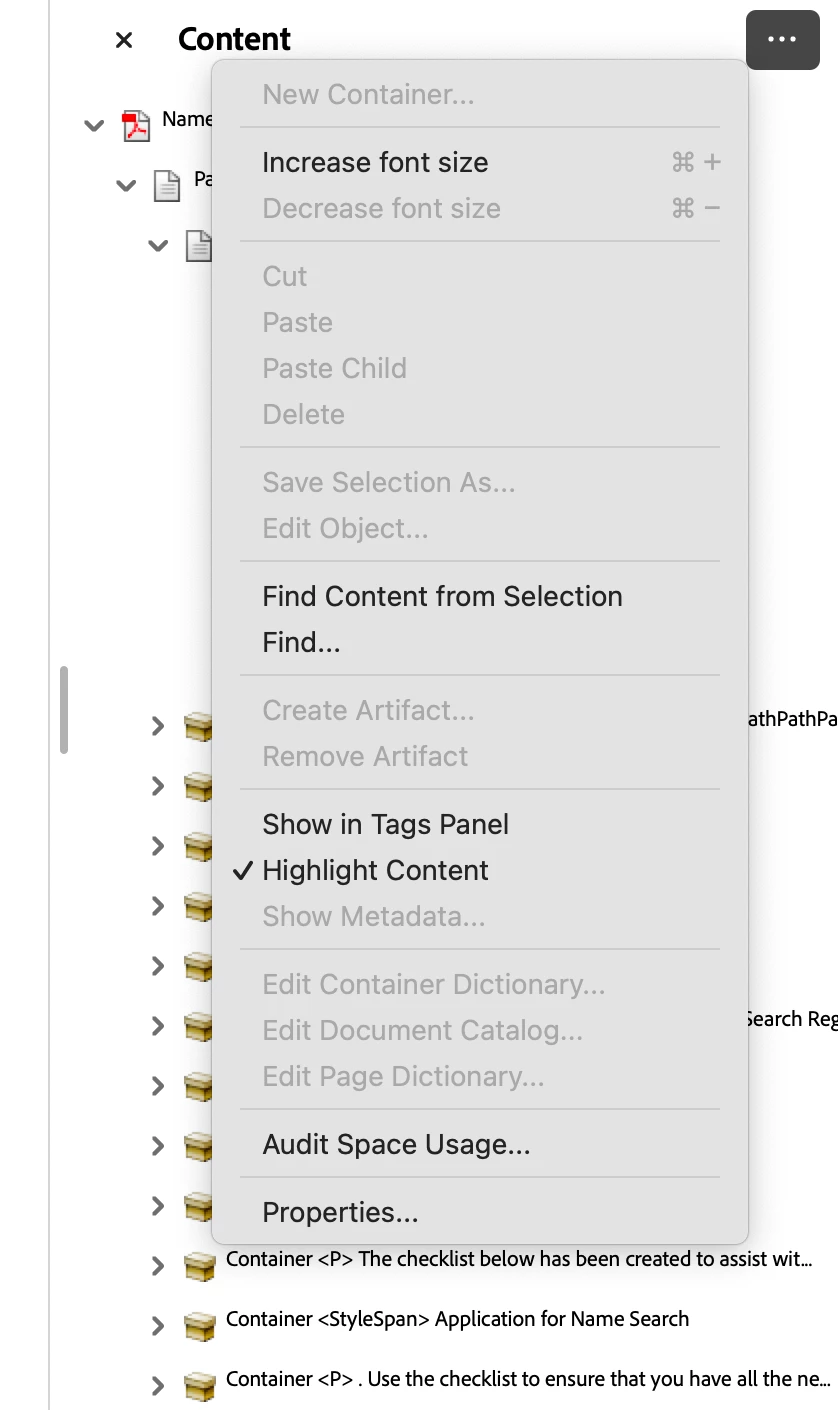Click the red PDF document icon

136,126
